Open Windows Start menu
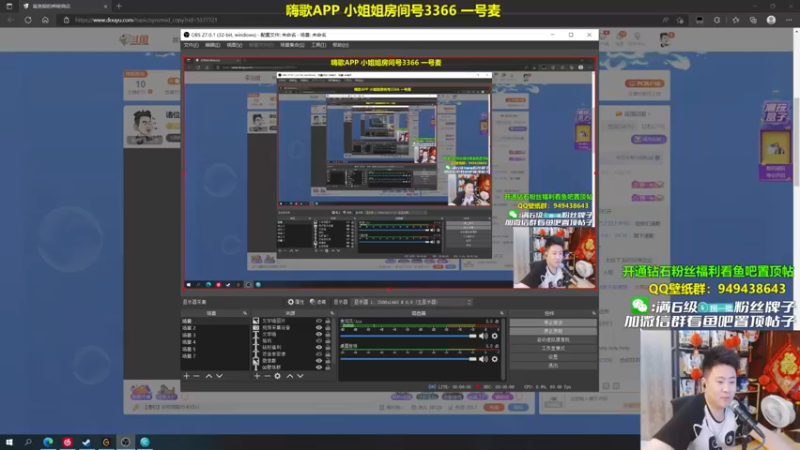 [9, 442]
